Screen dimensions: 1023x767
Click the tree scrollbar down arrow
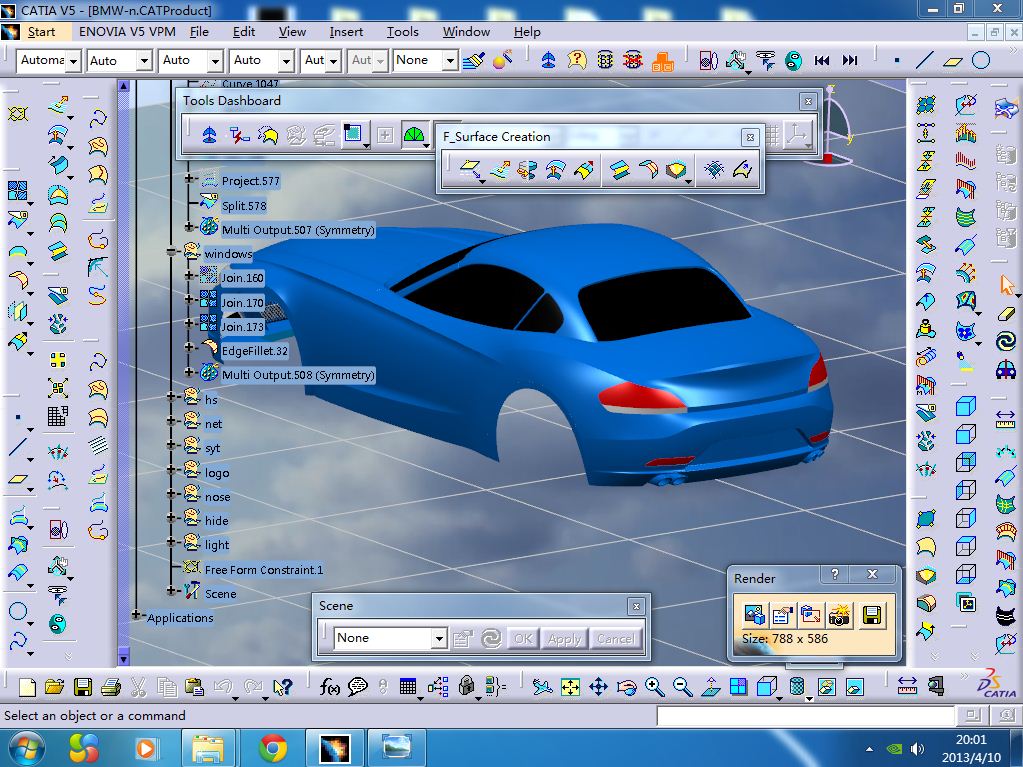[x=124, y=657]
